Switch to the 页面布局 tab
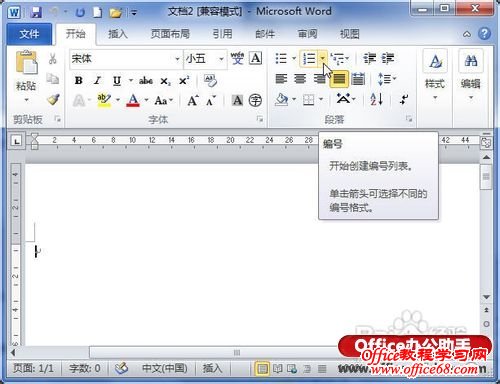 tap(170, 34)
